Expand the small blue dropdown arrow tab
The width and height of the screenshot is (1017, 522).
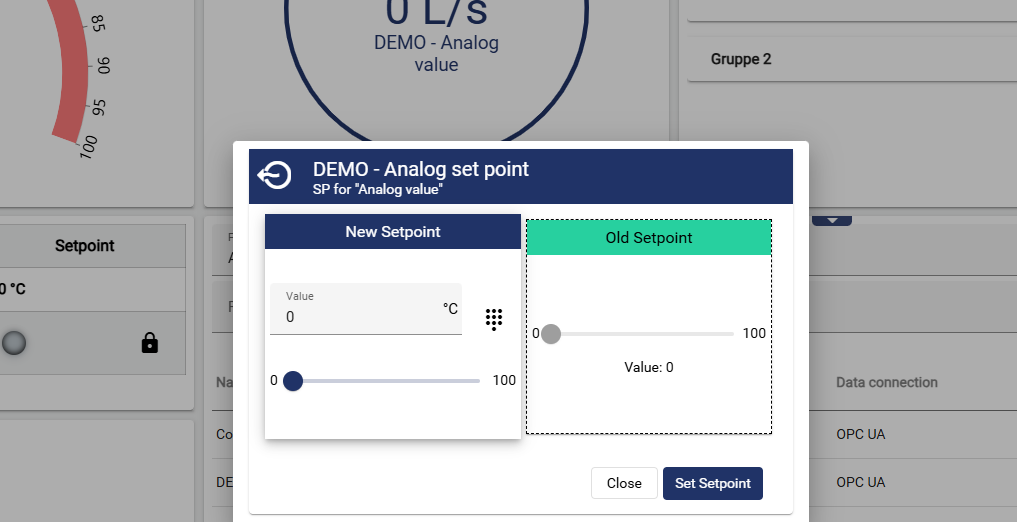click(831, 220)
